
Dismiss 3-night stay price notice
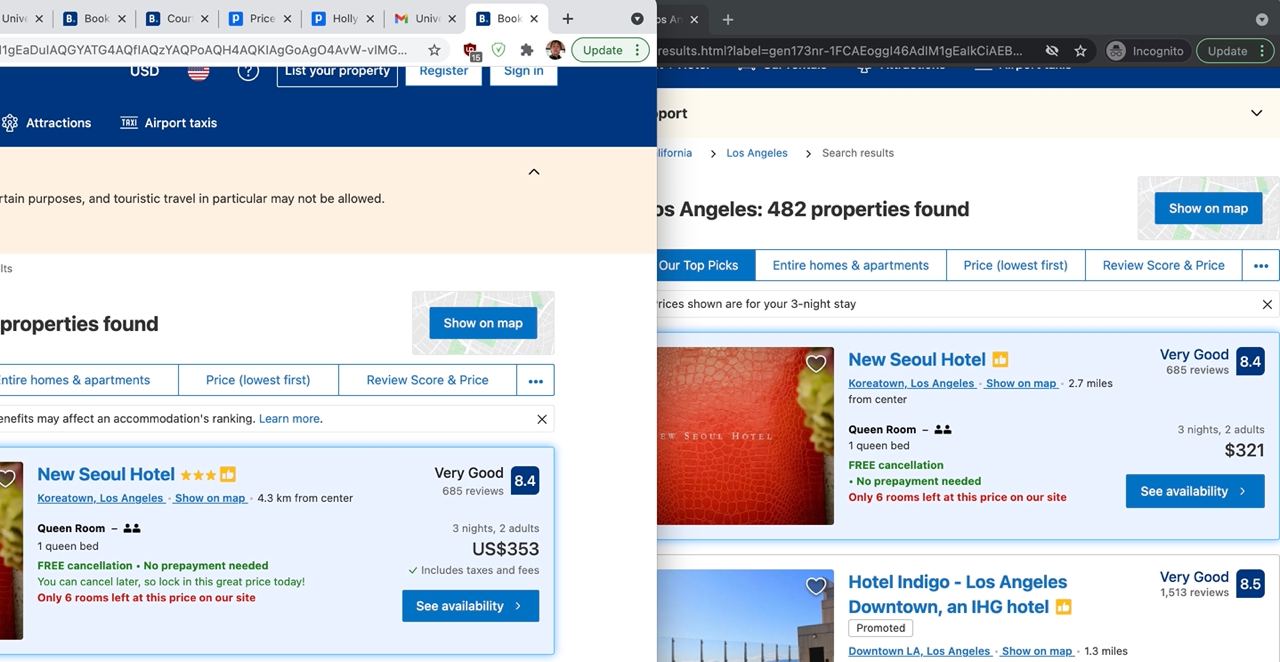pyautogui.click(x=1267, y=304)
